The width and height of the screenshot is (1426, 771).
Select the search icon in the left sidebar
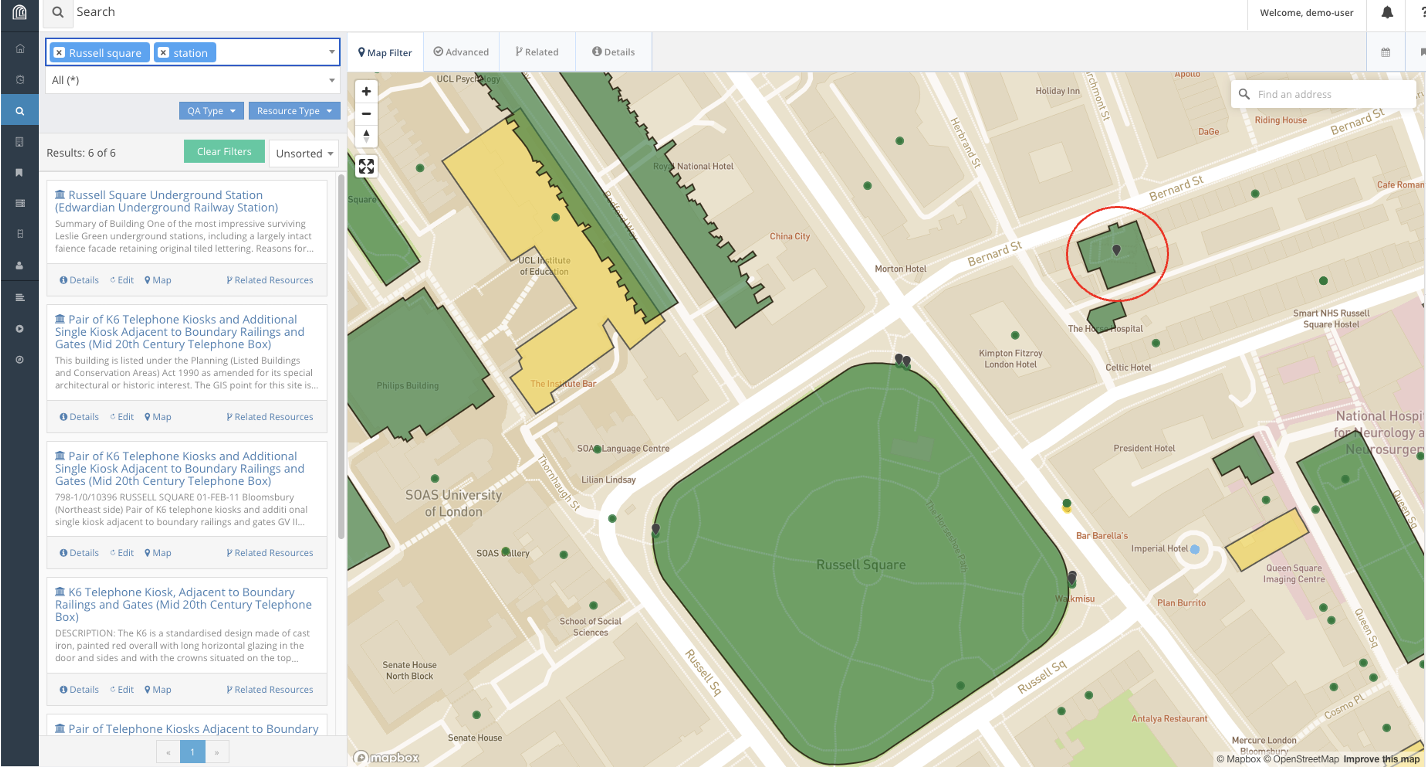20,109
